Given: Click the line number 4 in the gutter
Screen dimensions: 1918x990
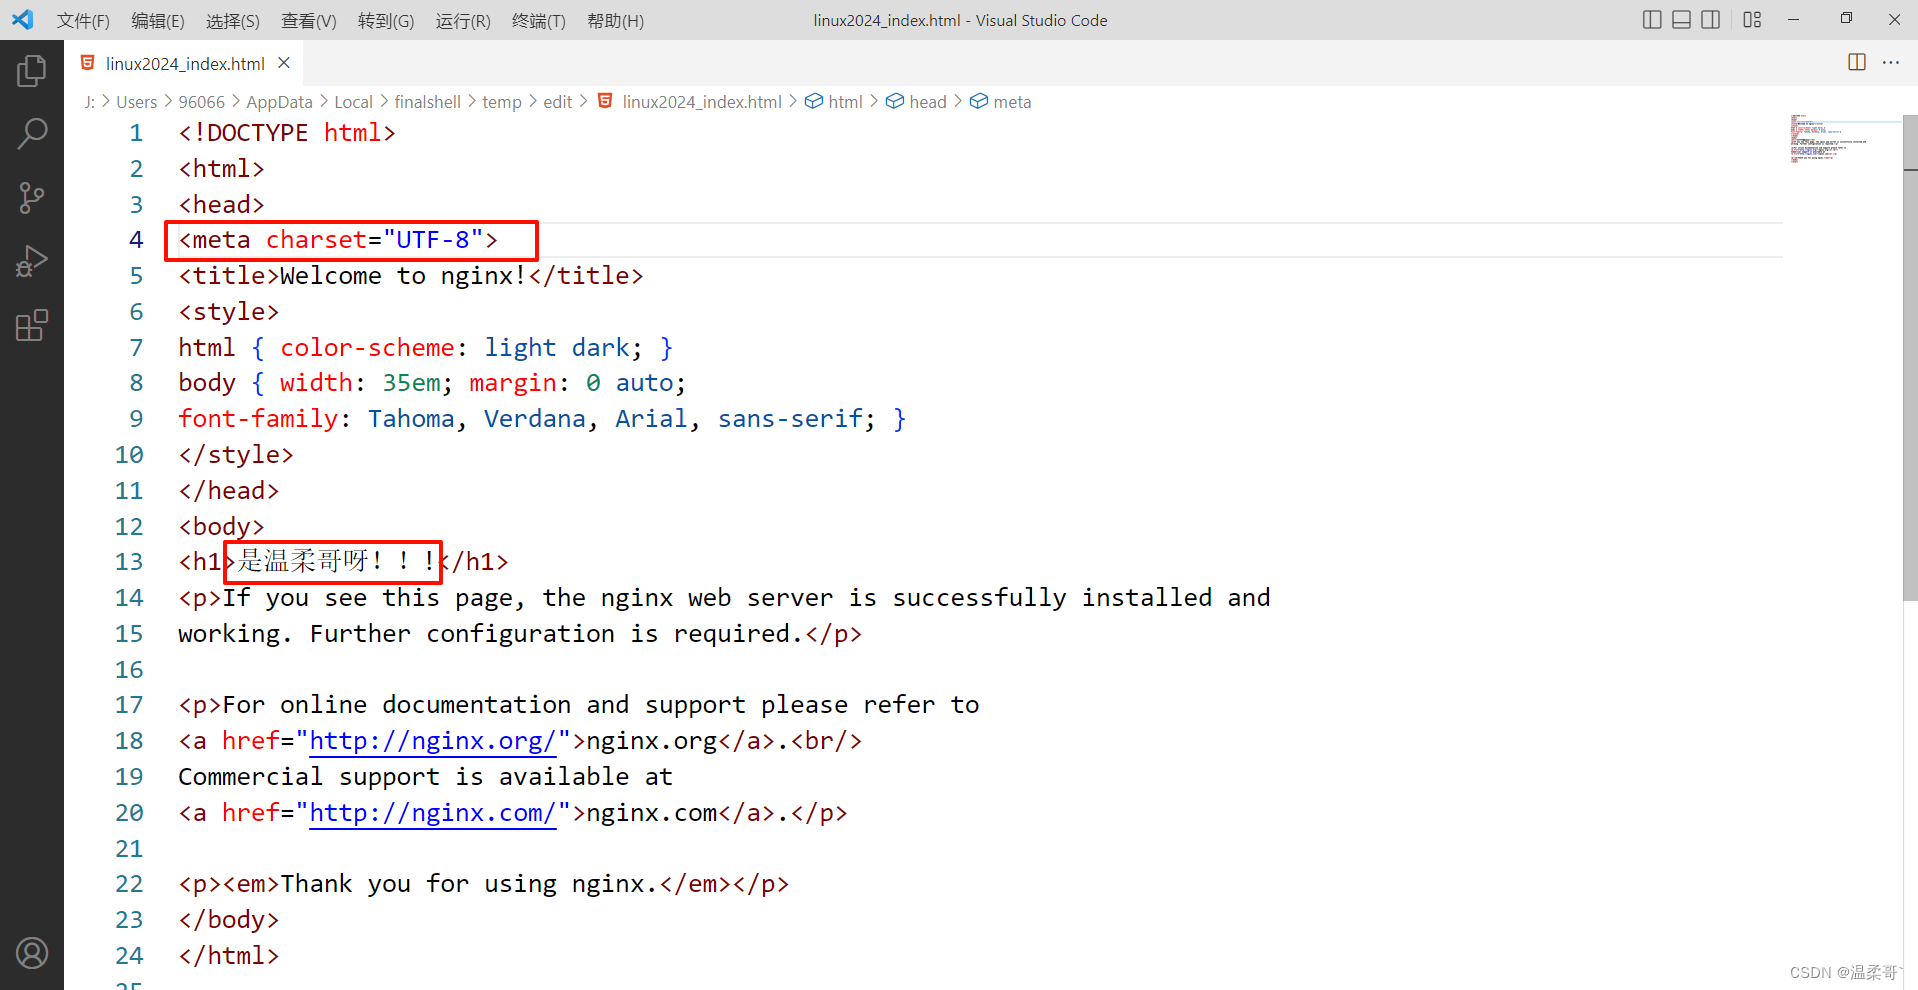Looking at the screenshot, I should pyautogui.click(x=136, y=240).
